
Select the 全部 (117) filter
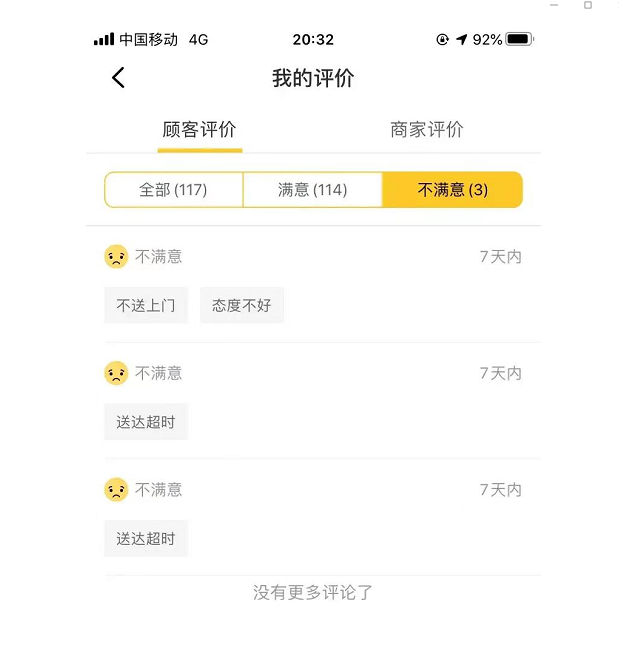pyautogui.click(x=174, y=190)
